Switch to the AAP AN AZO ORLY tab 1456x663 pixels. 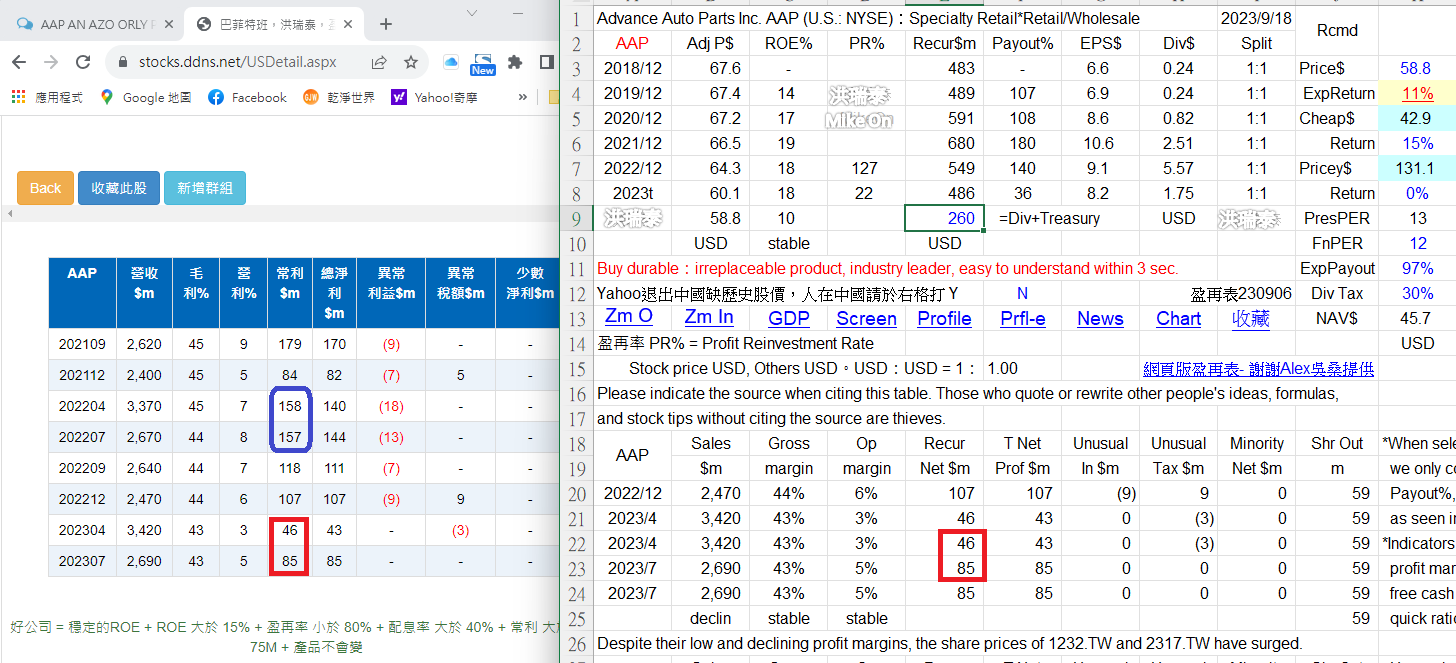pyautogui.click(x=93, y=24)
